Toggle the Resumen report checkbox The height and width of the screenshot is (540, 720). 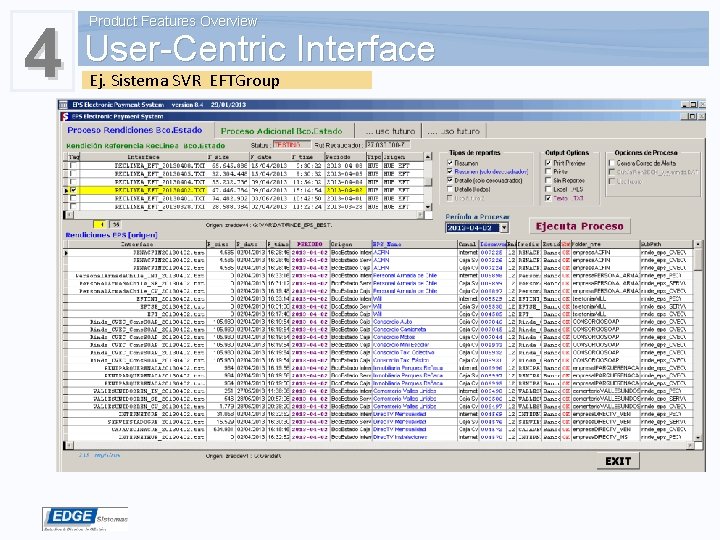coord(450,163)
